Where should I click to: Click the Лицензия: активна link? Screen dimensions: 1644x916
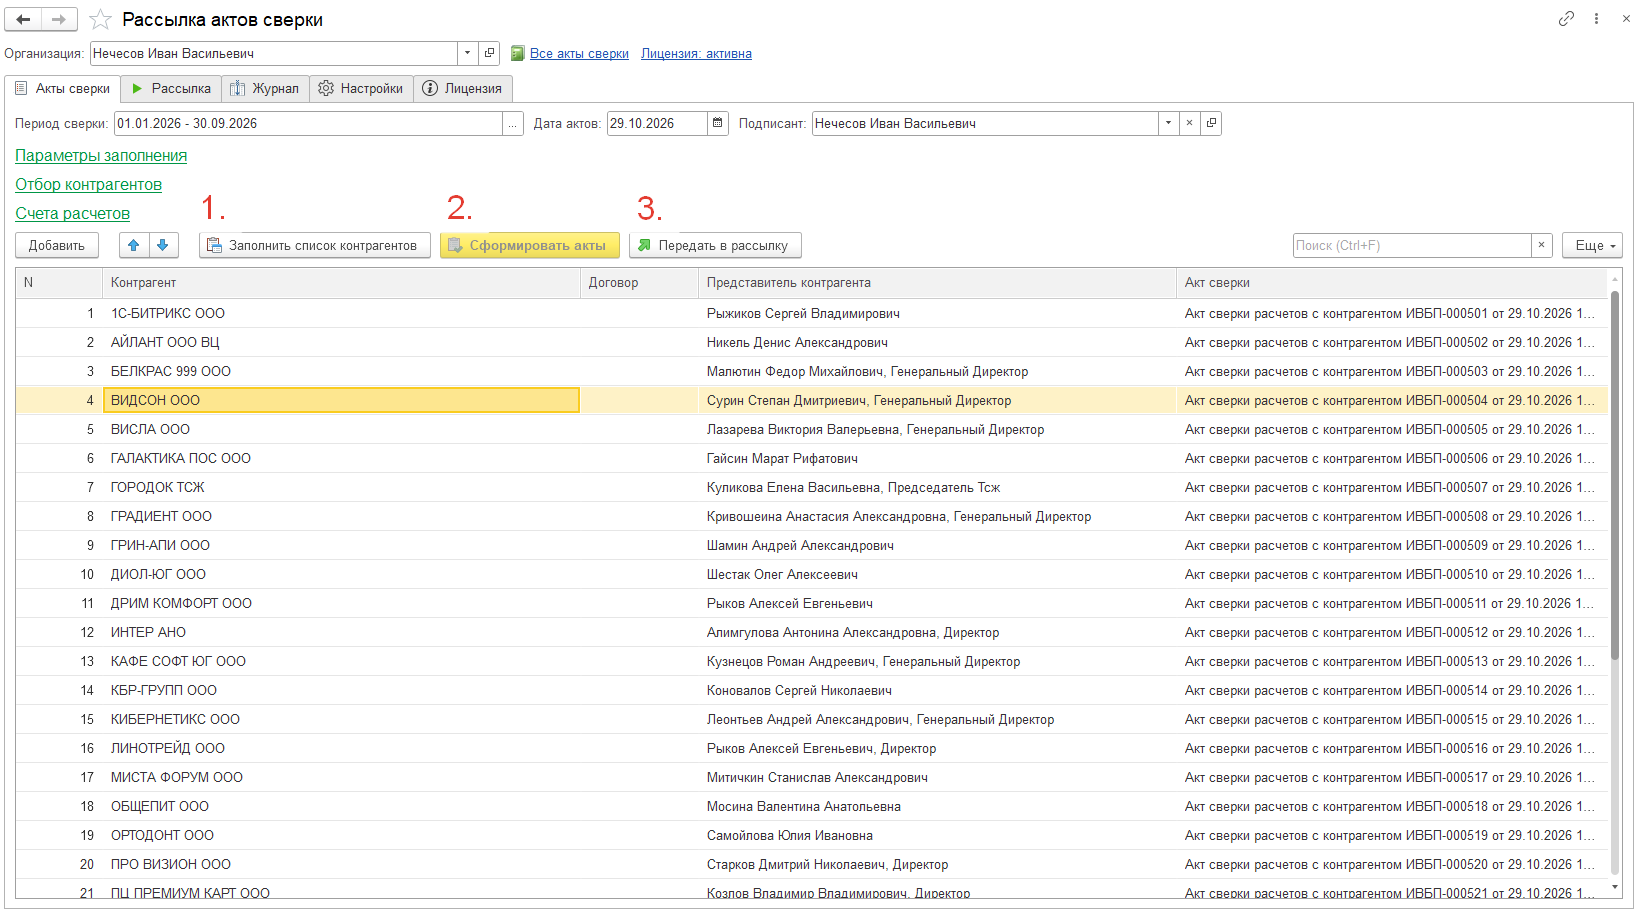point(696,54)
